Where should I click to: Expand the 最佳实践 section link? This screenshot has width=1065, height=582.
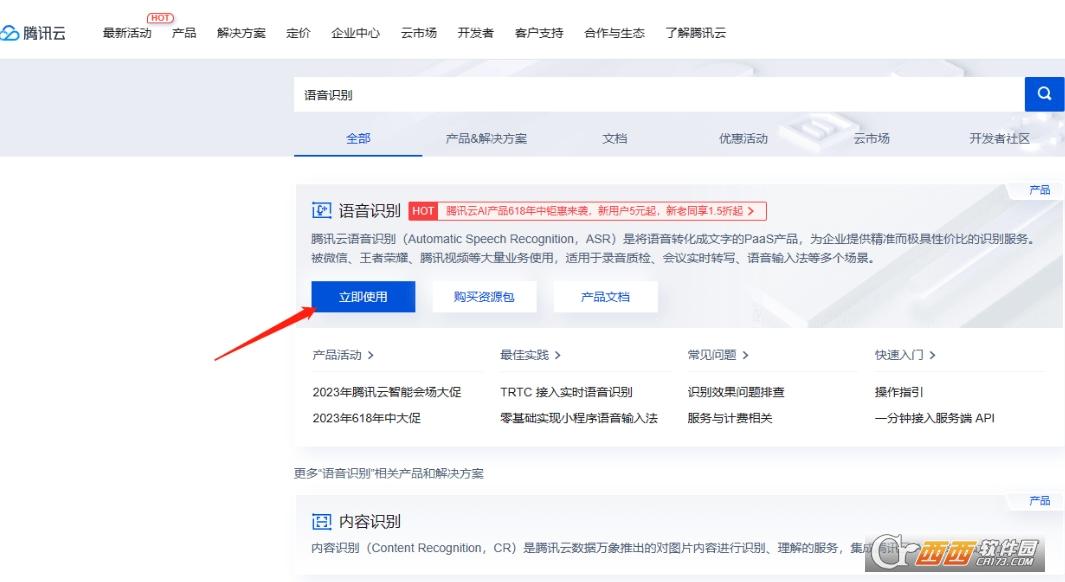[530, 355]
